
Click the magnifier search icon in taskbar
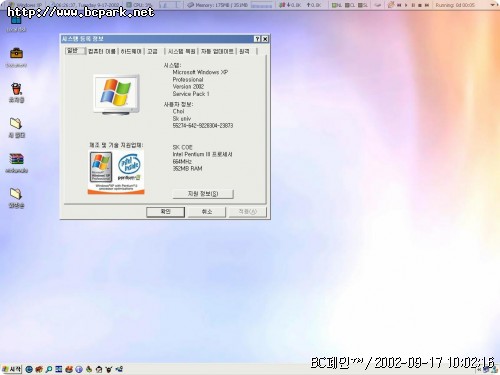coord(49,369)
